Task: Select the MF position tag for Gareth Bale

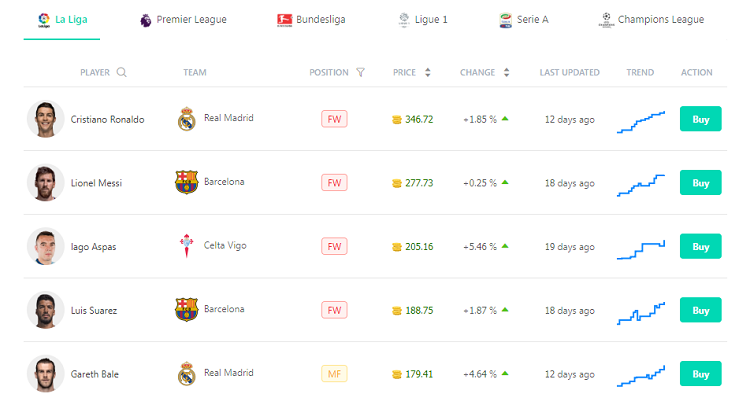Action: click(x=334, y=374)
